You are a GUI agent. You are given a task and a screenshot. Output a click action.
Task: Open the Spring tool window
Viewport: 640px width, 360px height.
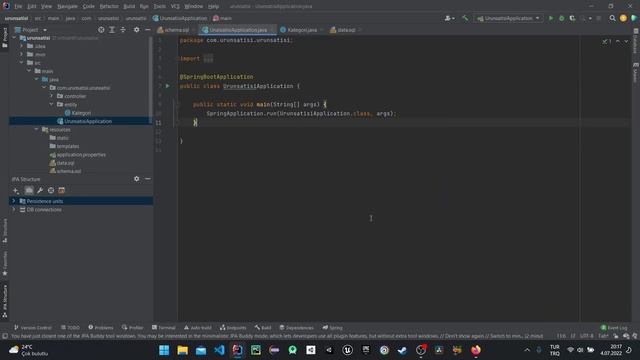(x=333, y=328)
